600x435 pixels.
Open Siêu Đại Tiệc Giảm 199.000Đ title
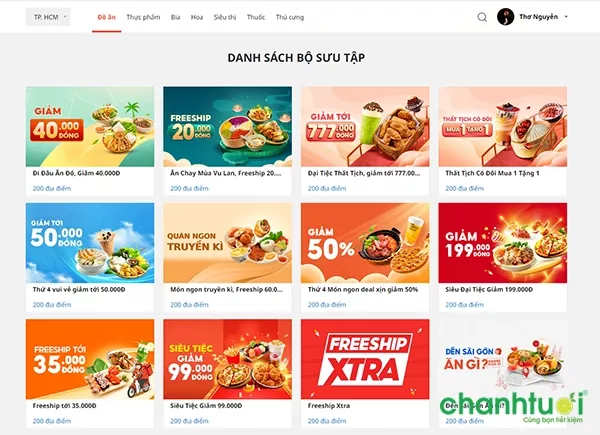(489, 290)
